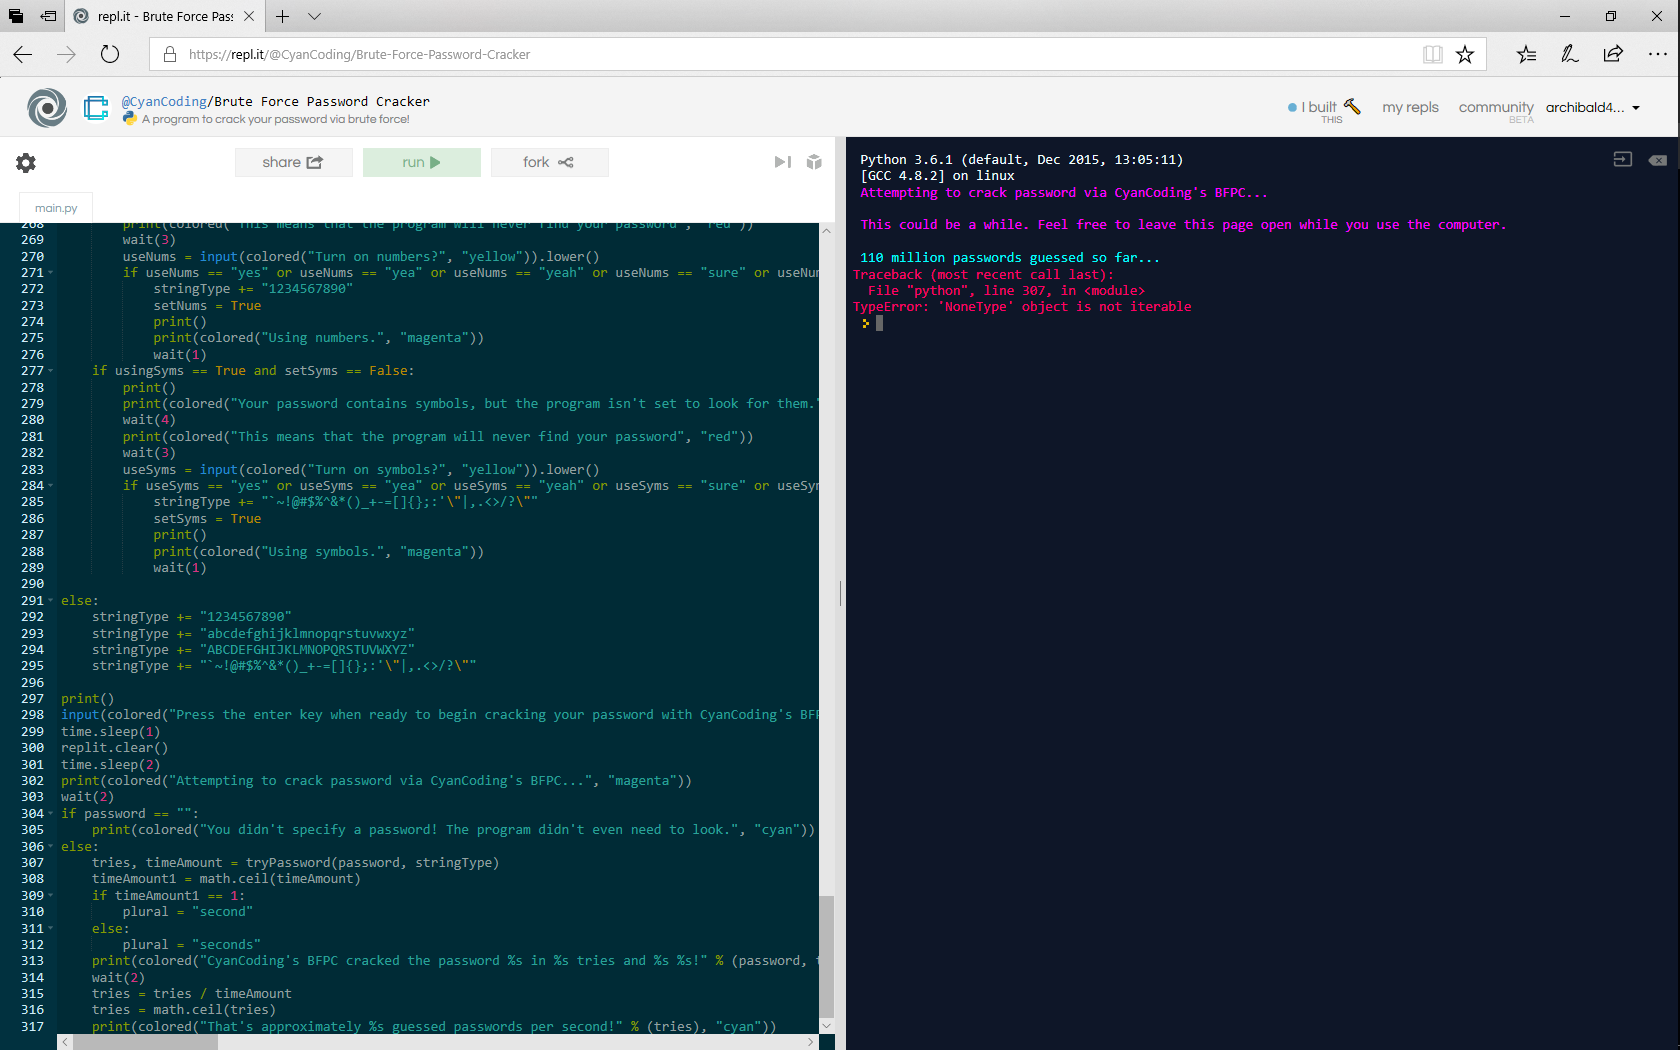Click the tabs you've set aside icon

tap(16, 16)
